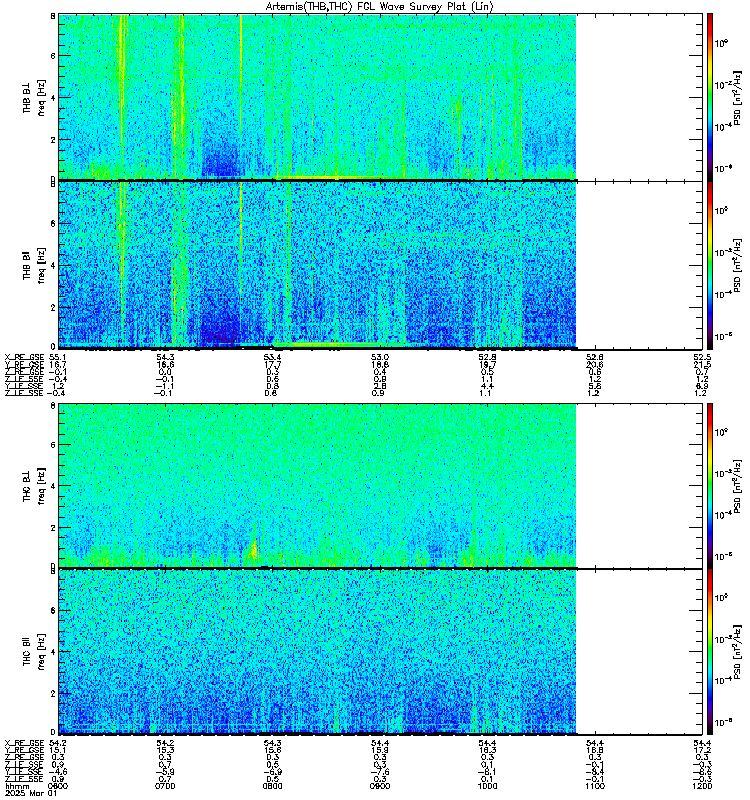
Task: Click the 2025 Mar 01 date label
Action: (x=31, y=793)
